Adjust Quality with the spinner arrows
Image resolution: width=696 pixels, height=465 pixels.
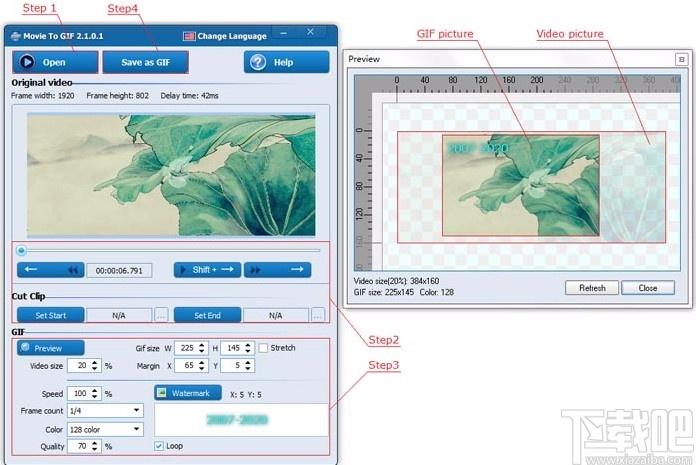point(95,446)
